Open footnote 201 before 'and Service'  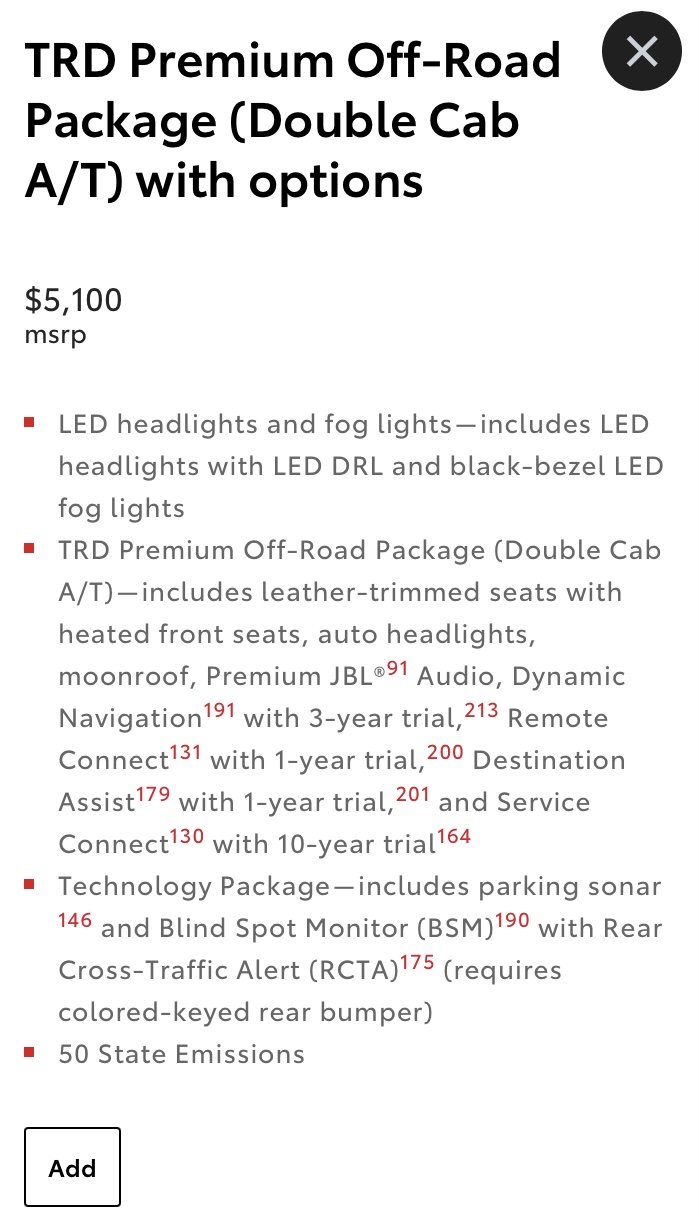pyautogui.click(x=412, y=796)
